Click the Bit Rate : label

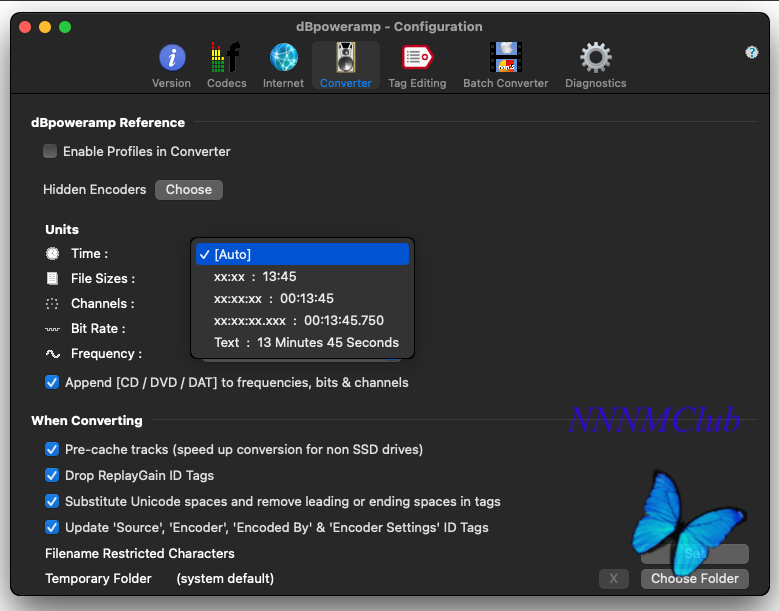98,328
